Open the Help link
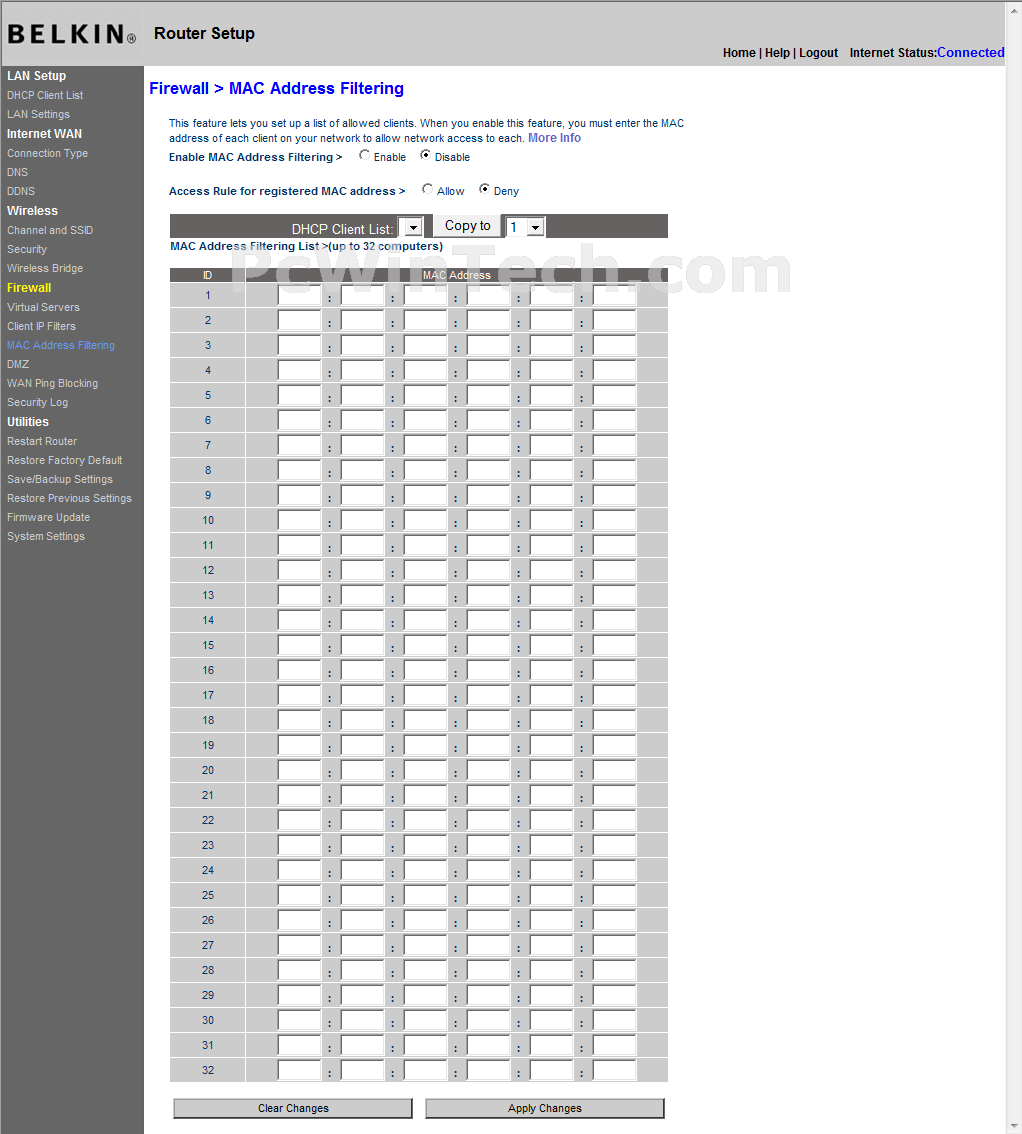This screenshot has height=1134, width=1022. [x=777, y=53]
